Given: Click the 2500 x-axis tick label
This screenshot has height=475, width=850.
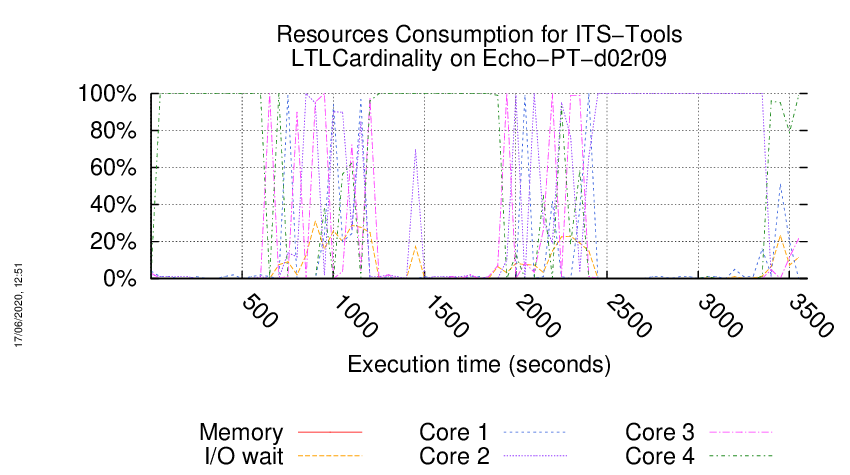Looking at the screenshot, I should (x=629, y=316).
